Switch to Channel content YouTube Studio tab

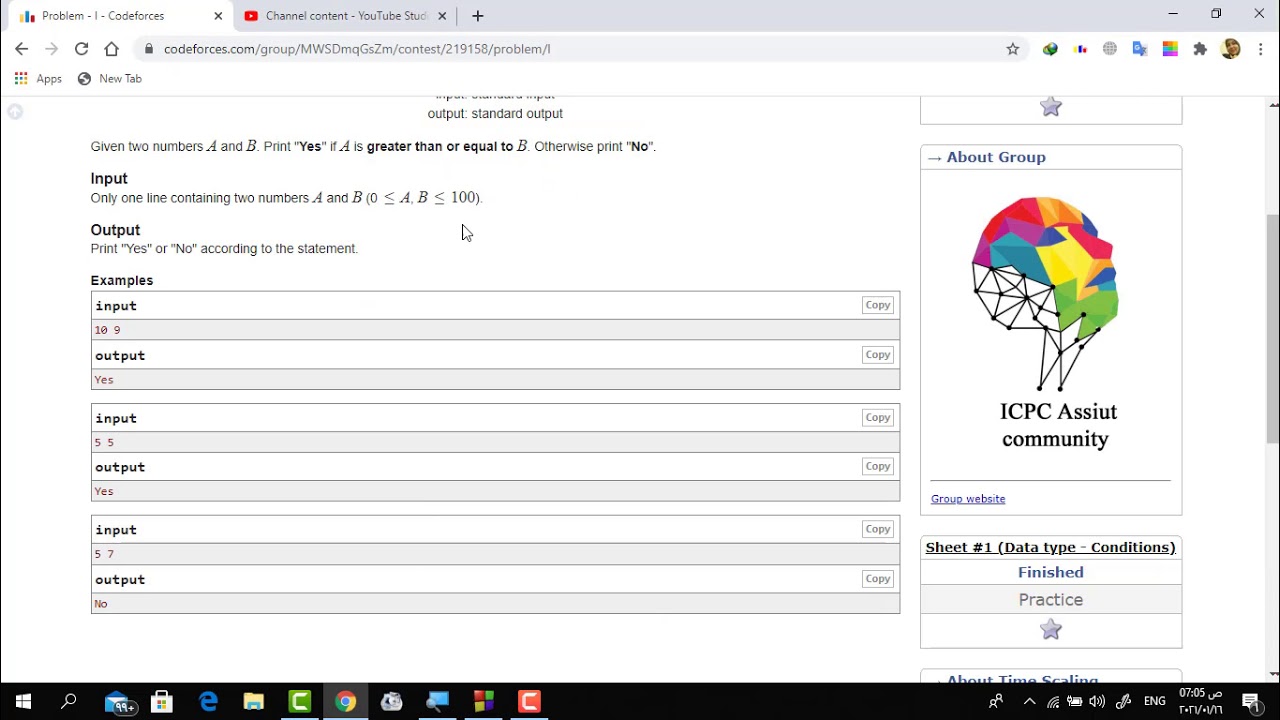click(x=345, y=16)
